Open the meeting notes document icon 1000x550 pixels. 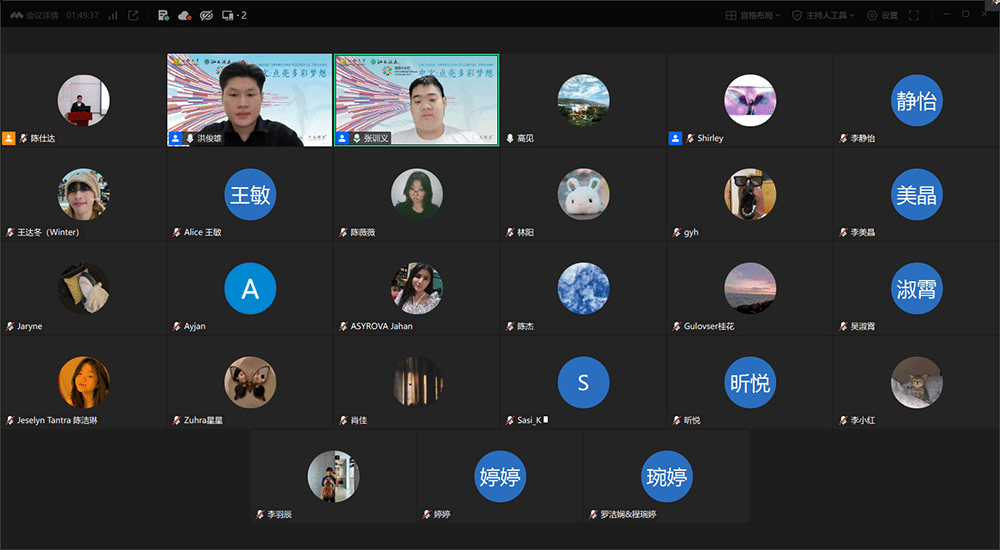(163, 15)
